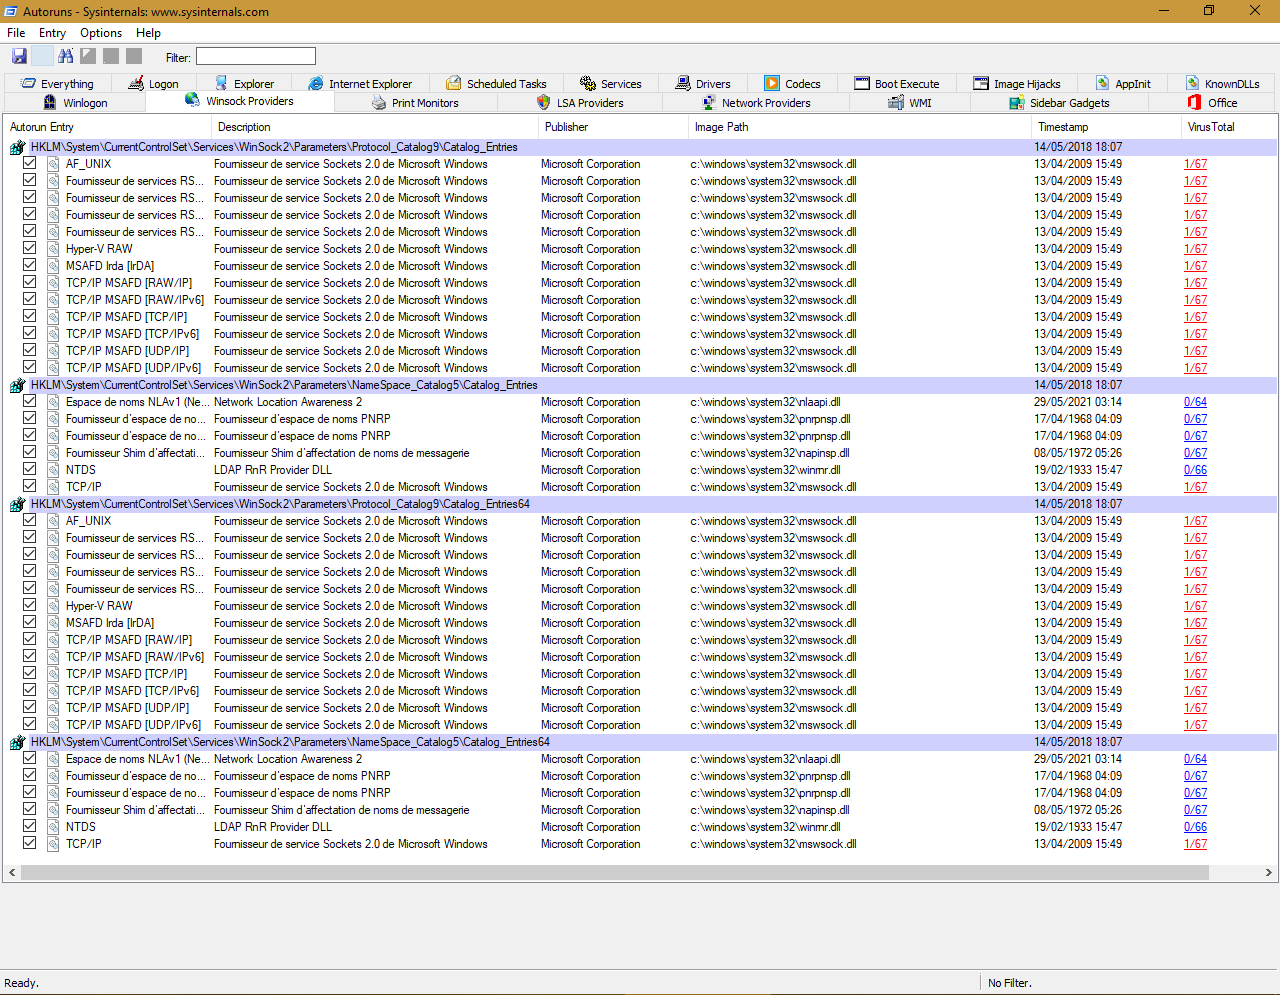1280x995 pixels.
Task: Click the horizontal scrollbar's left arrow
Action: 12,873
